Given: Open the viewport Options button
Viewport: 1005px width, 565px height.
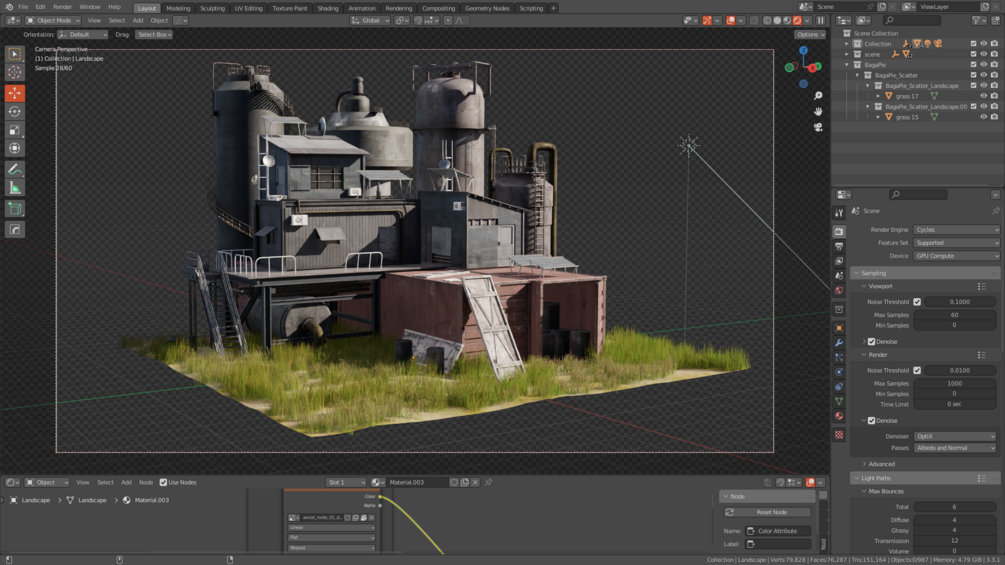Looking at the screenshot, I should coord(809,34).
